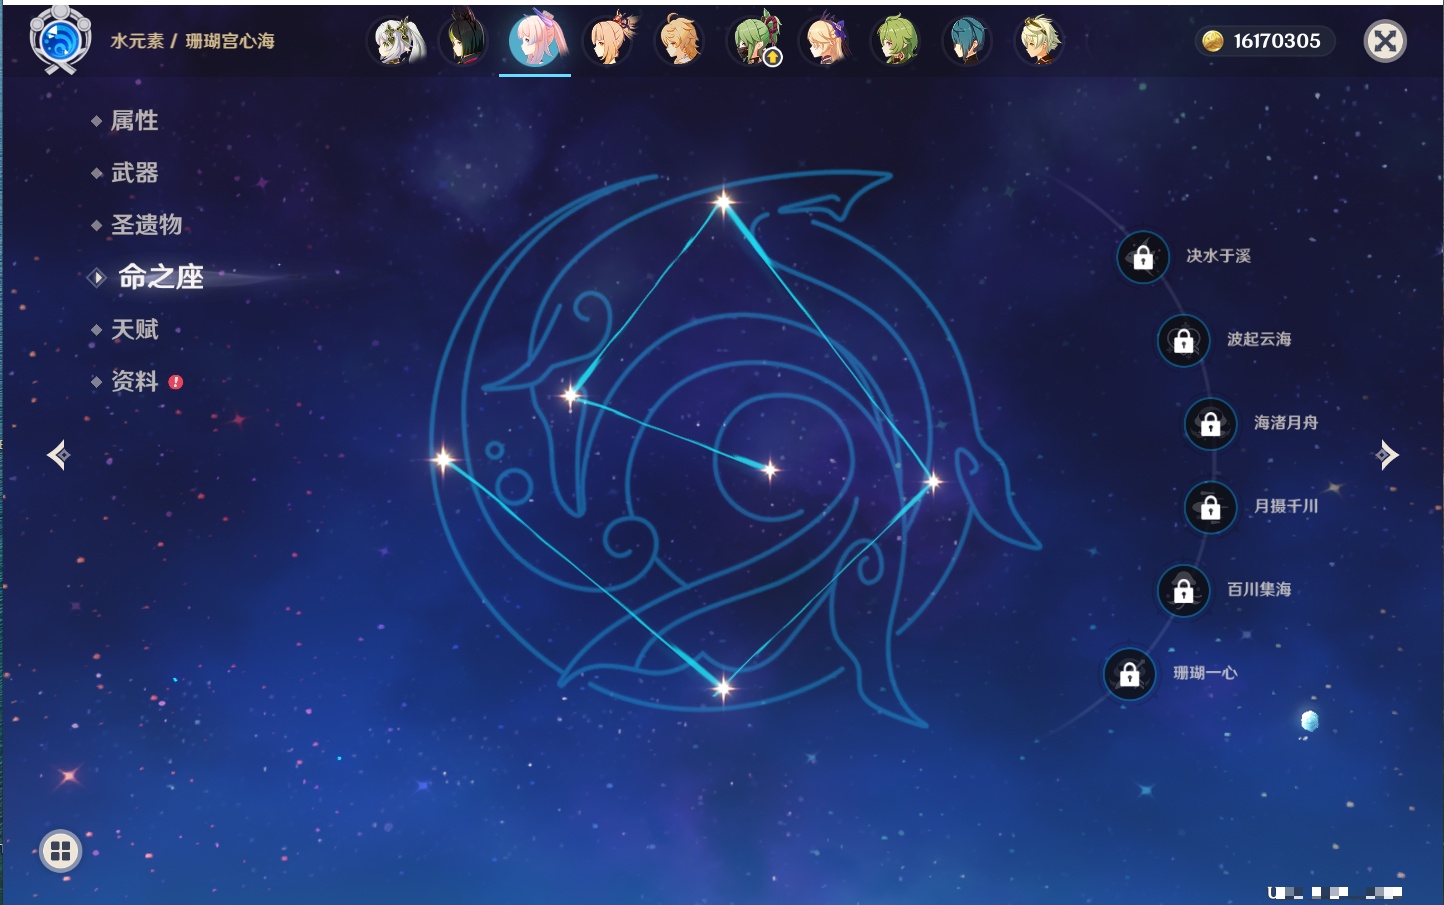Open the locked 决水于溪 constellation node
1444x905 pixels.
1143,258
